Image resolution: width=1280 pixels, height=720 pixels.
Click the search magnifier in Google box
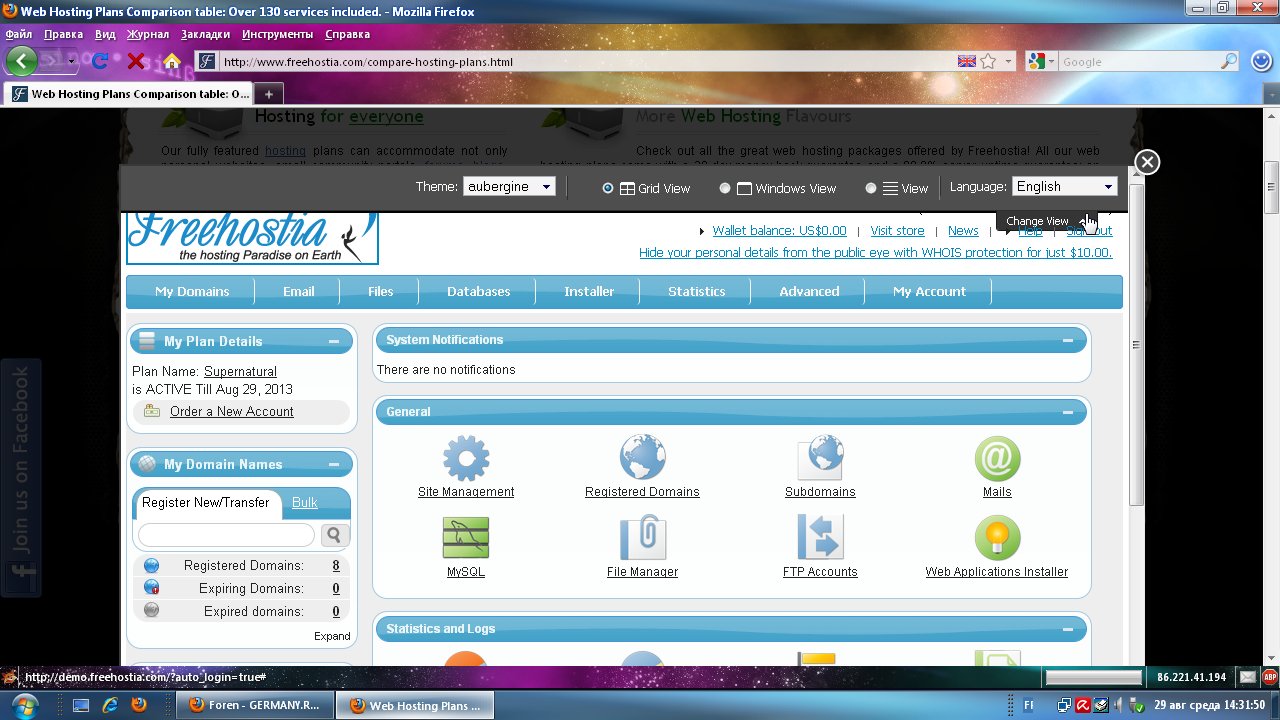pyautogui.click(x=1229, y=61)
